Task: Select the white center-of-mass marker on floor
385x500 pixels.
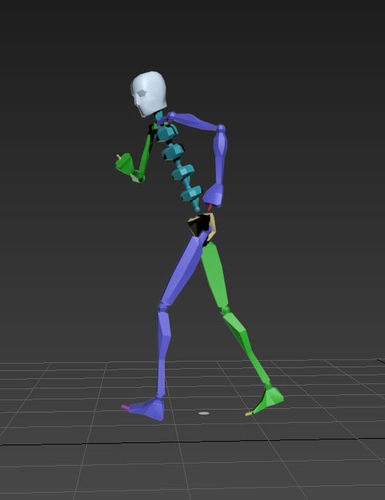Action: point(204,413)
